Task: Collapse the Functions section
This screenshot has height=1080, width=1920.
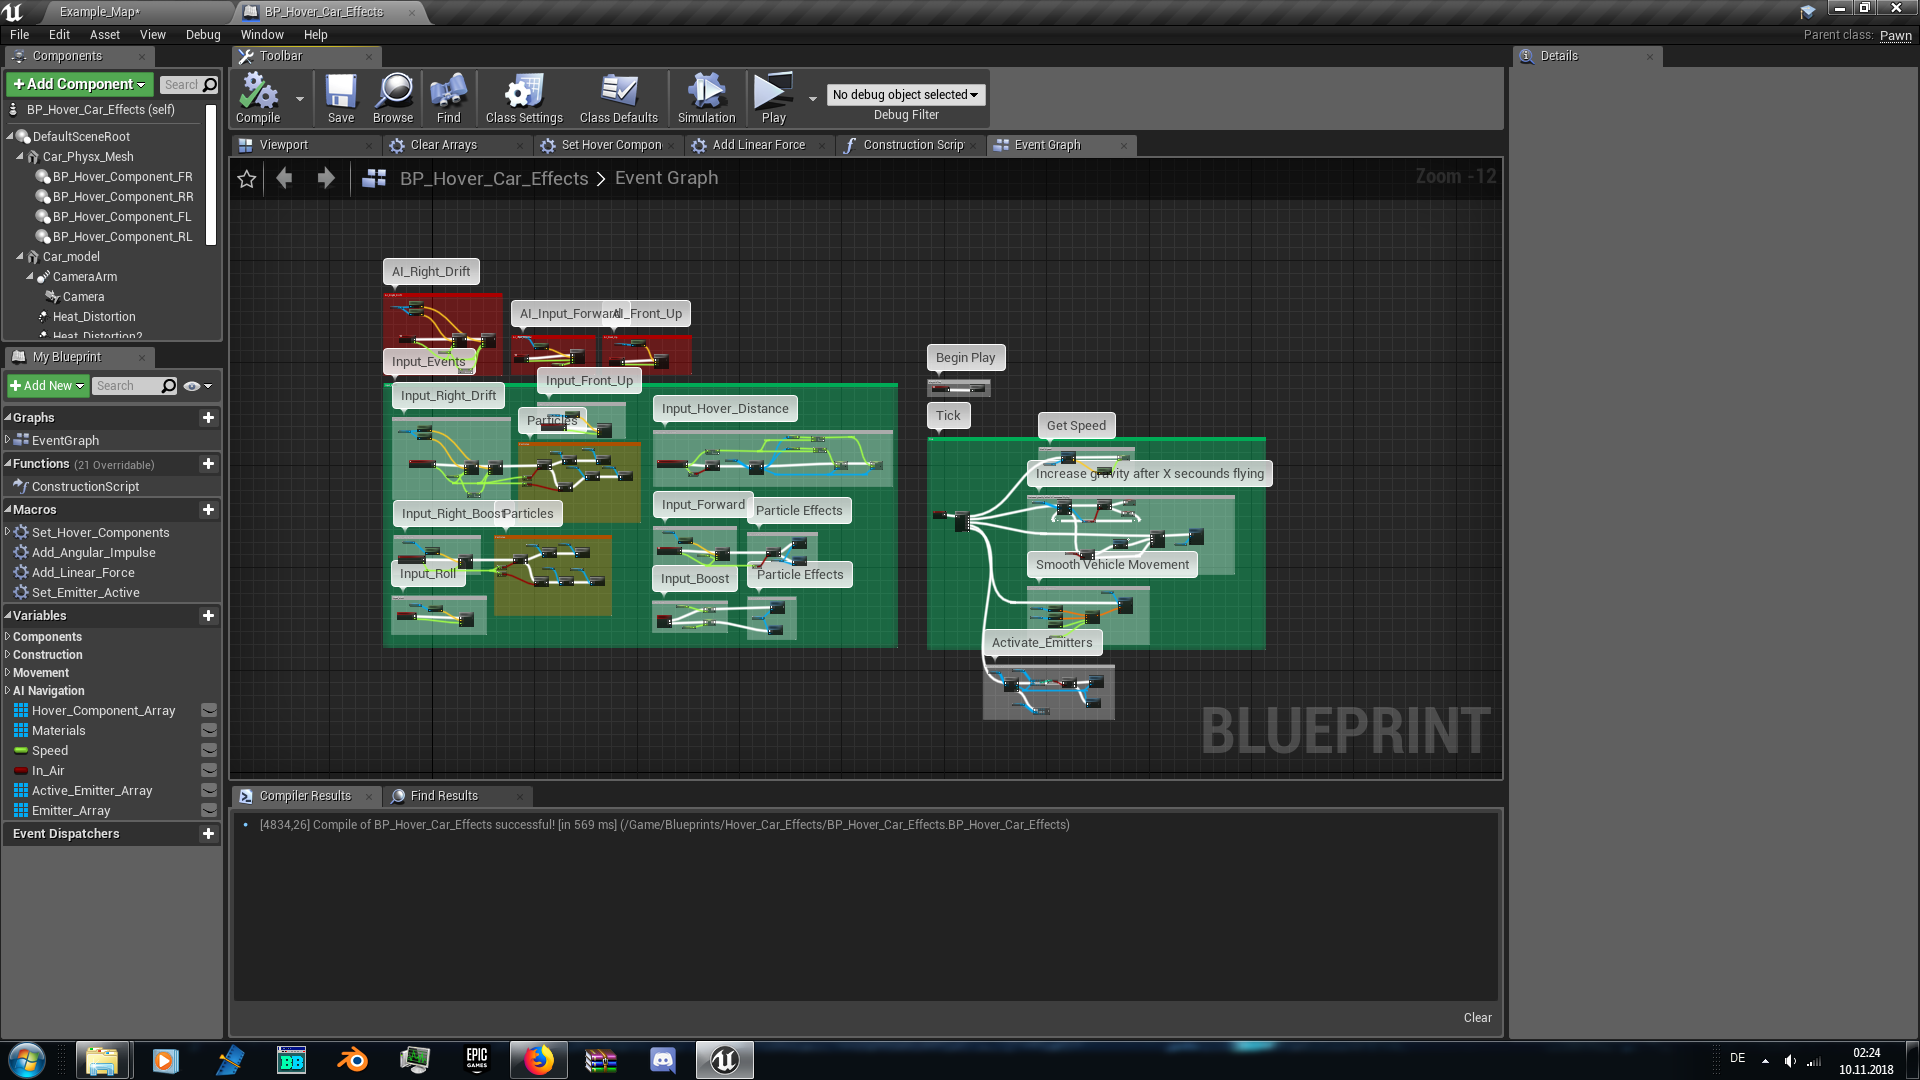Action: [x=8, y=464]
